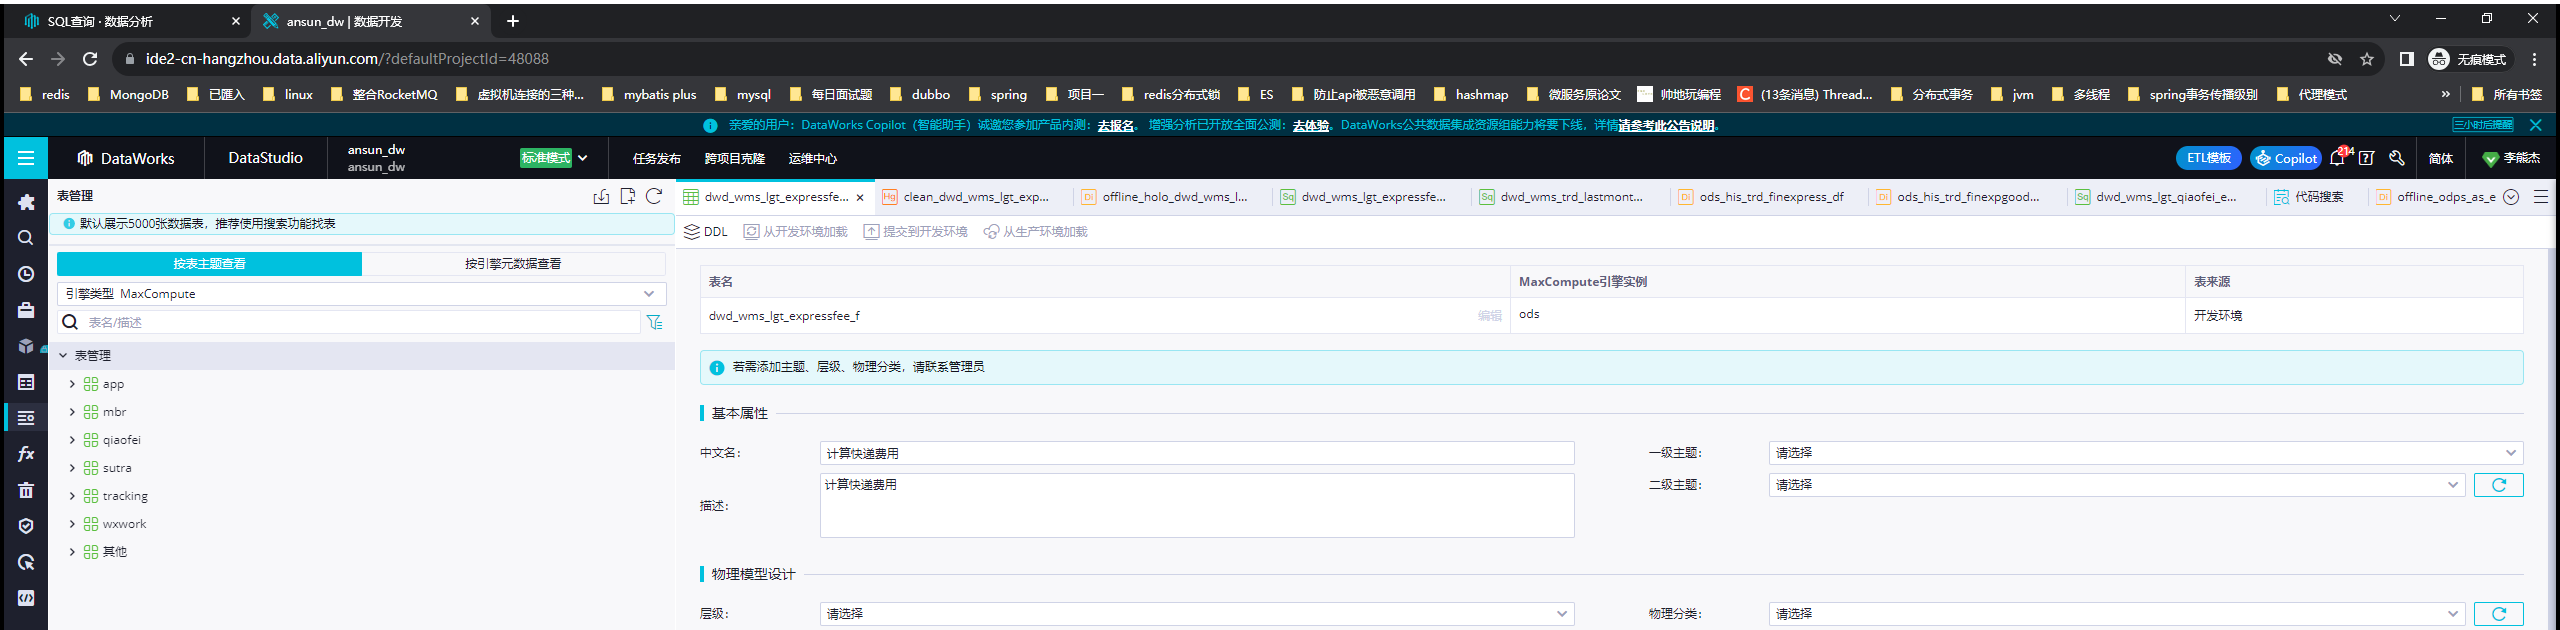This screenshot has height=630, width=2560.
Task: Open the 一级主题 dropdown
Action: (2145, 453)
